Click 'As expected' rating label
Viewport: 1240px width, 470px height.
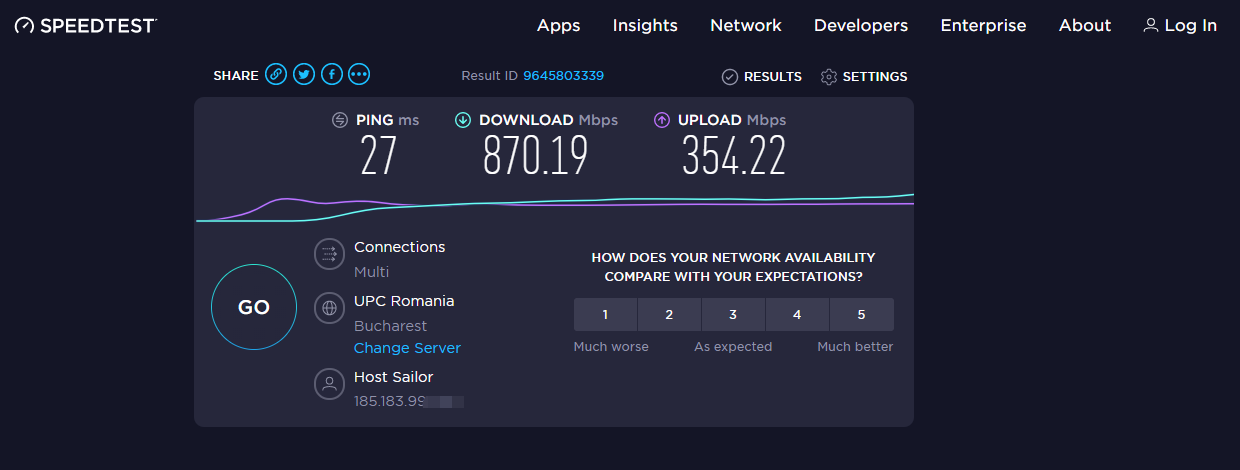click(x=733, y=347)
